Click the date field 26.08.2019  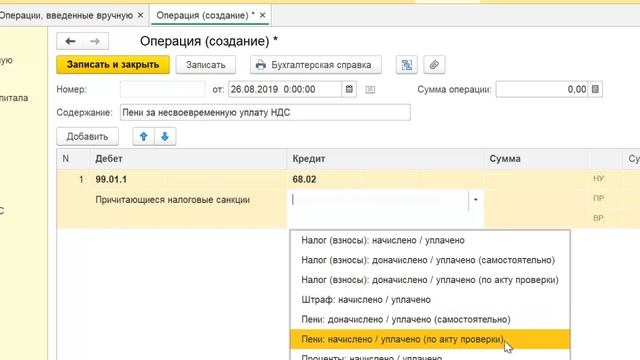285,89
